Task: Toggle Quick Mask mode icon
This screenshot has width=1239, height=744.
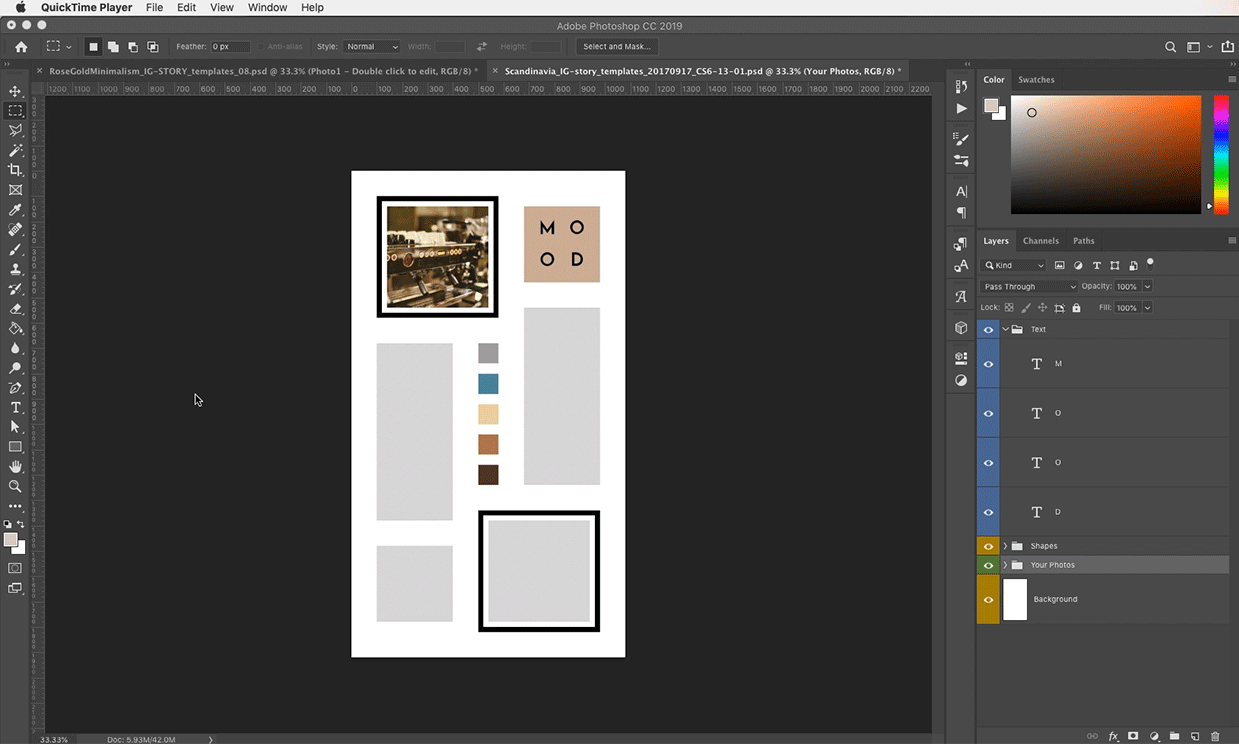Action: (x=15, y=568)
